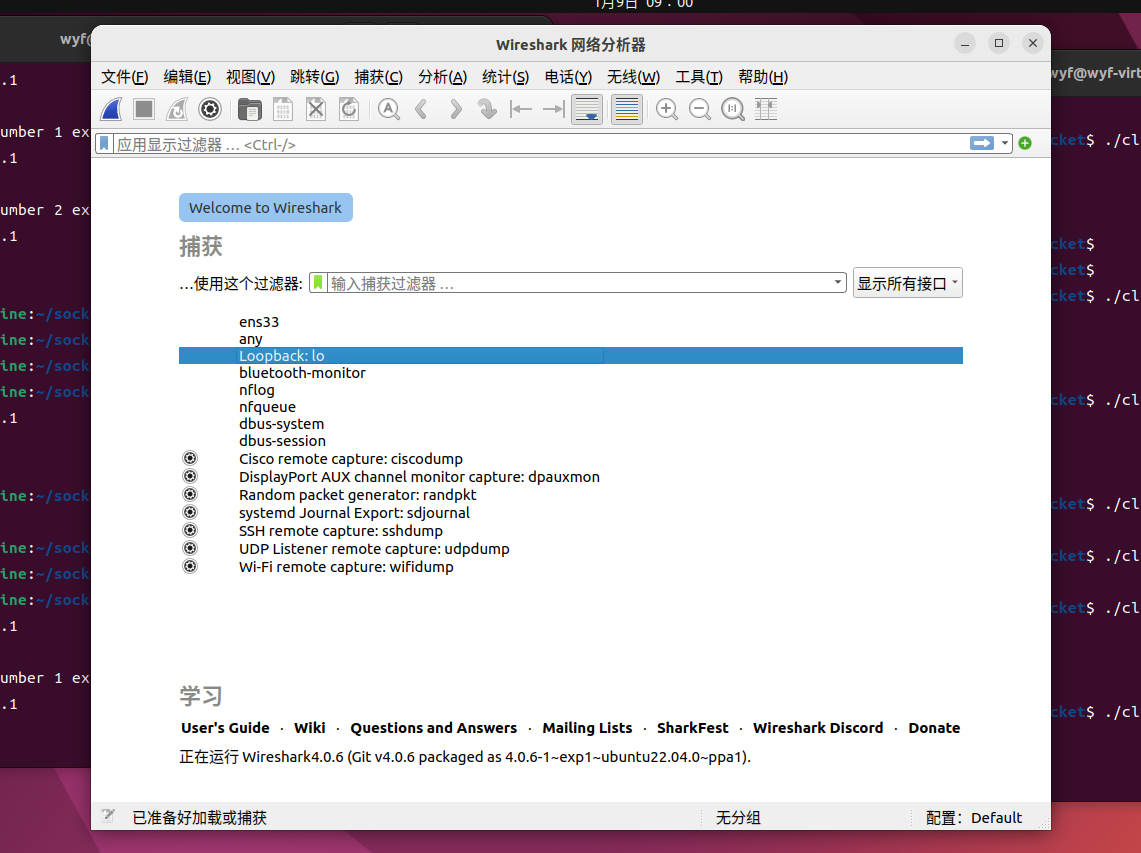The image size is (1141, 853).
Task: Click the reload capture file icon
Action: pos(349,109)
